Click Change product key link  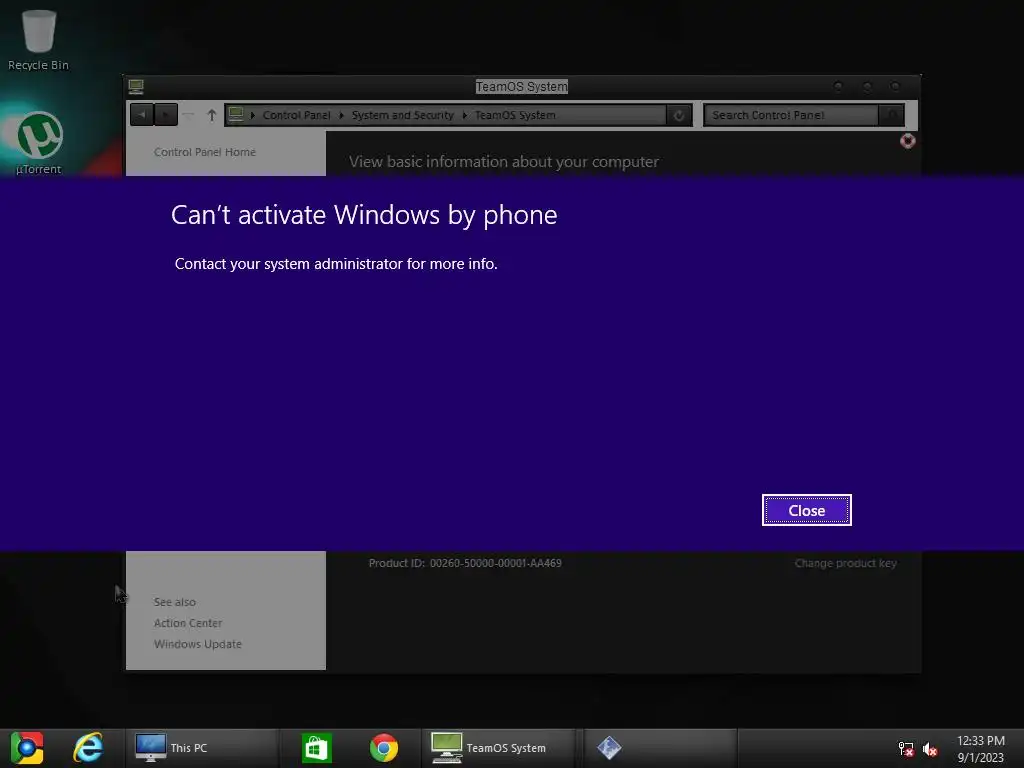(845, 563)
